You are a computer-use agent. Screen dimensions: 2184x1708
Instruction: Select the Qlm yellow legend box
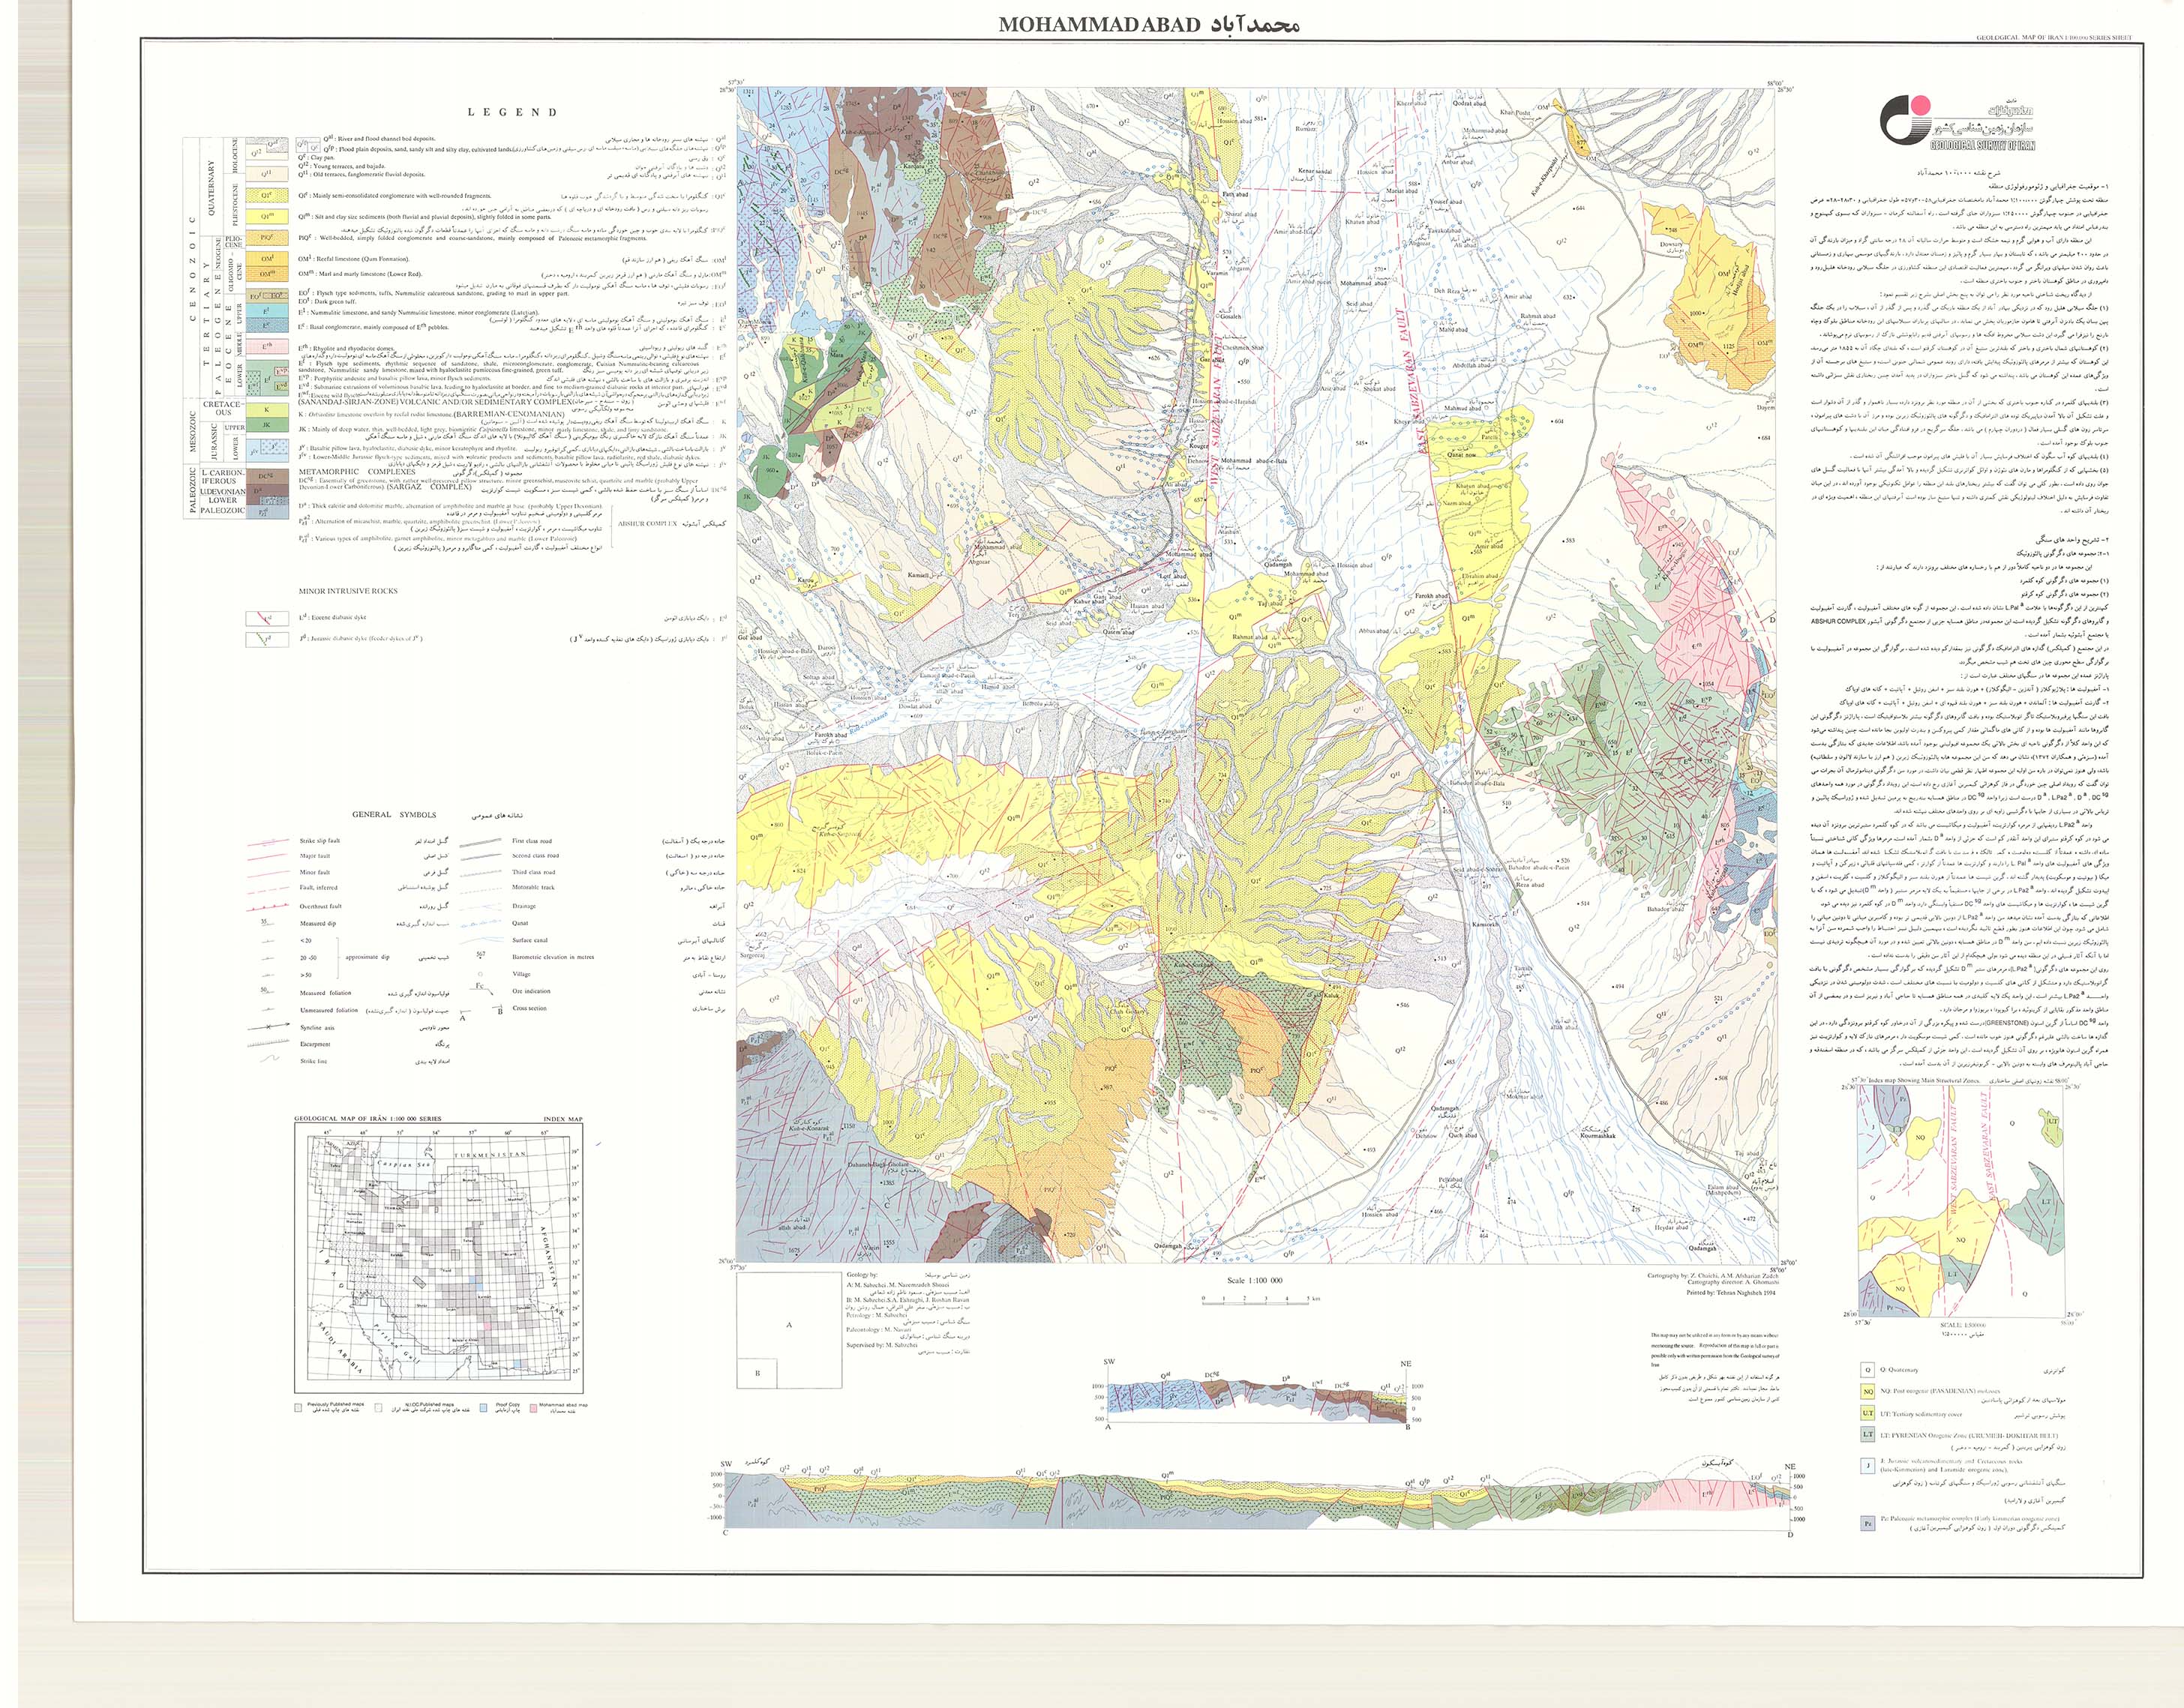[x=266, y=216]
